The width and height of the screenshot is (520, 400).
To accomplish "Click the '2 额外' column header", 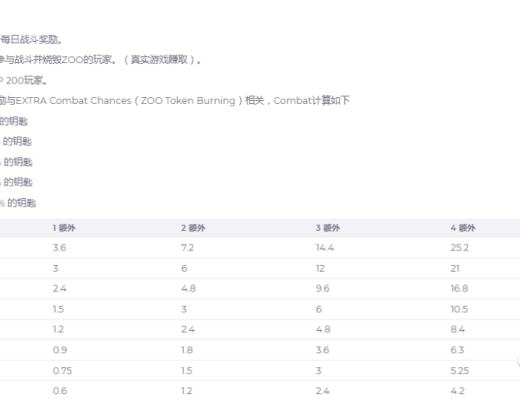I will (x=193, y=228).
